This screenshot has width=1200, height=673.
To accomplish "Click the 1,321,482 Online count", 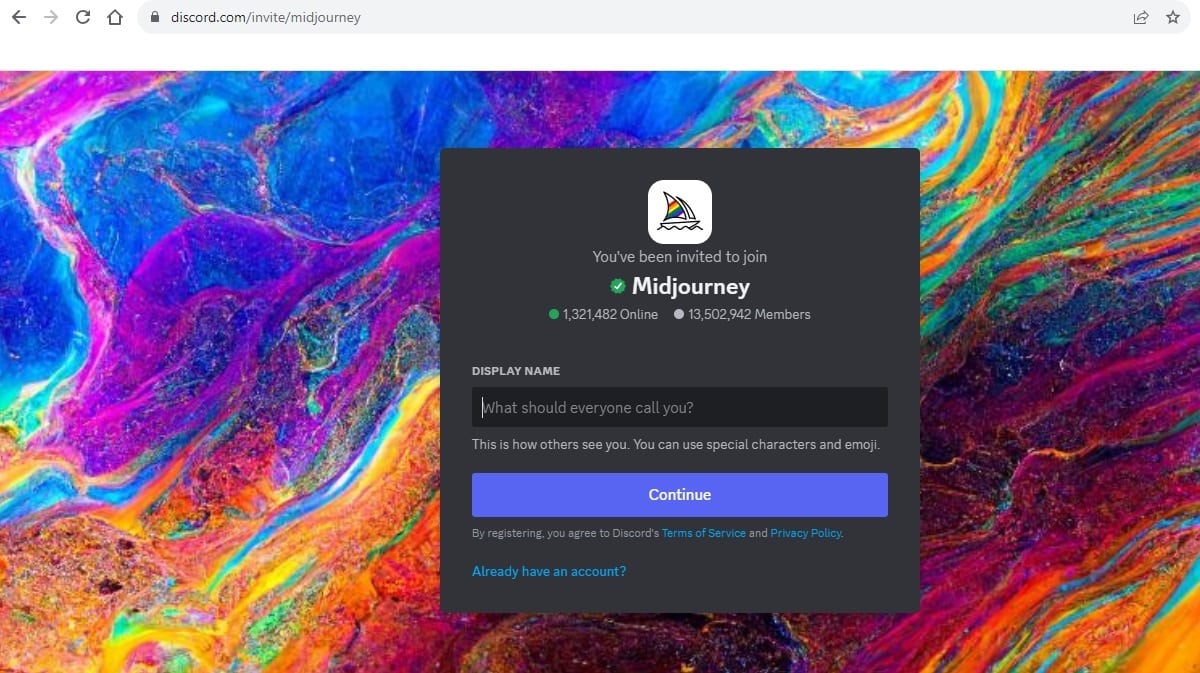I will 610,314.
